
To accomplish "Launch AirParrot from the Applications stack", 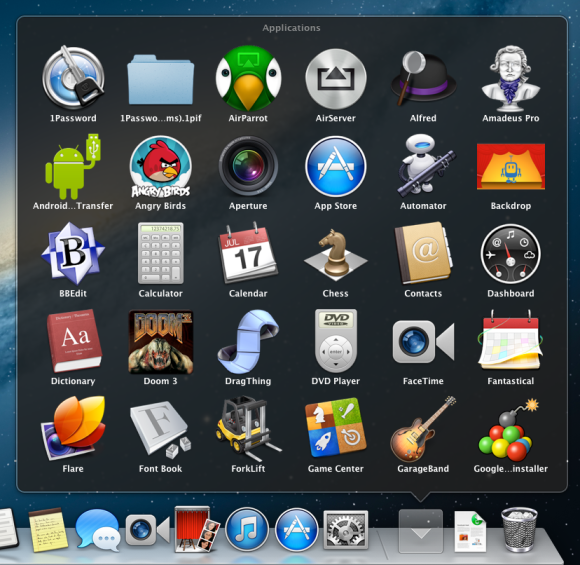I will tap(248, 78).
